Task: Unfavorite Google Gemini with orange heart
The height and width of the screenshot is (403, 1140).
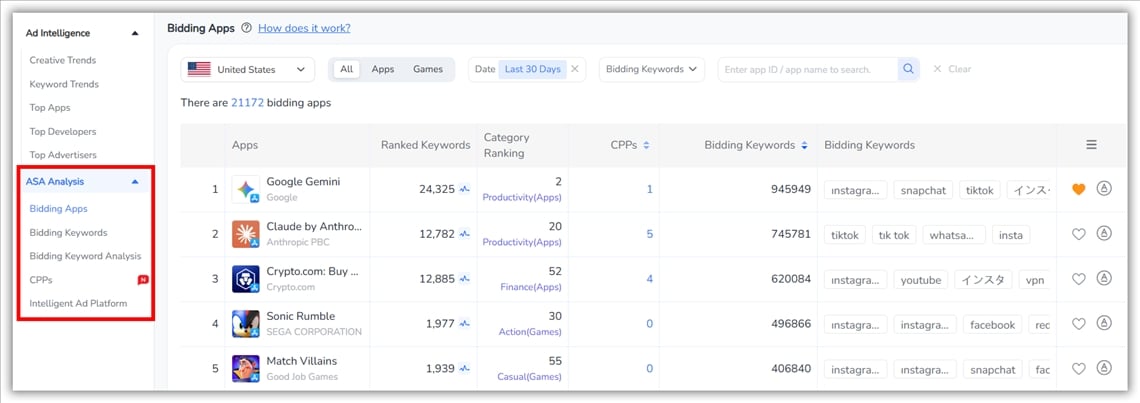Action: [x=1078, y=189]
